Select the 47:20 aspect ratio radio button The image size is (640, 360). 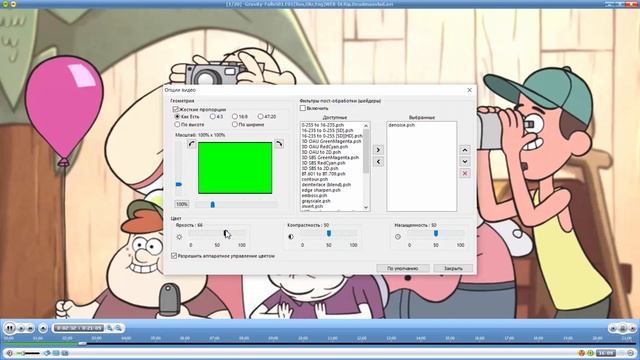260,117
